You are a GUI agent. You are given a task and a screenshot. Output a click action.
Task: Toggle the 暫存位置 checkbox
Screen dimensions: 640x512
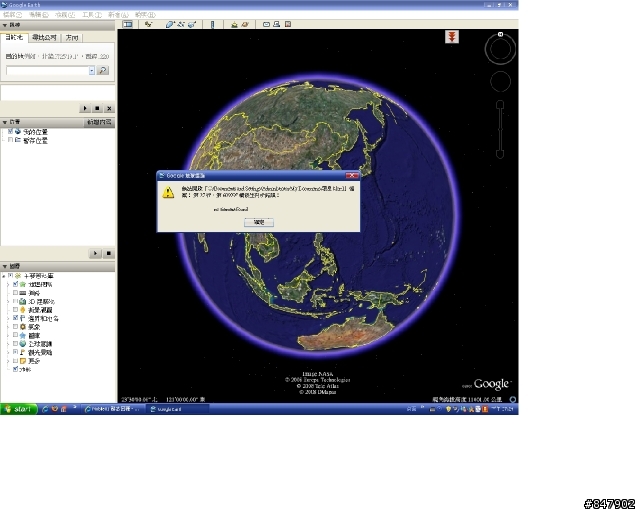11,140
